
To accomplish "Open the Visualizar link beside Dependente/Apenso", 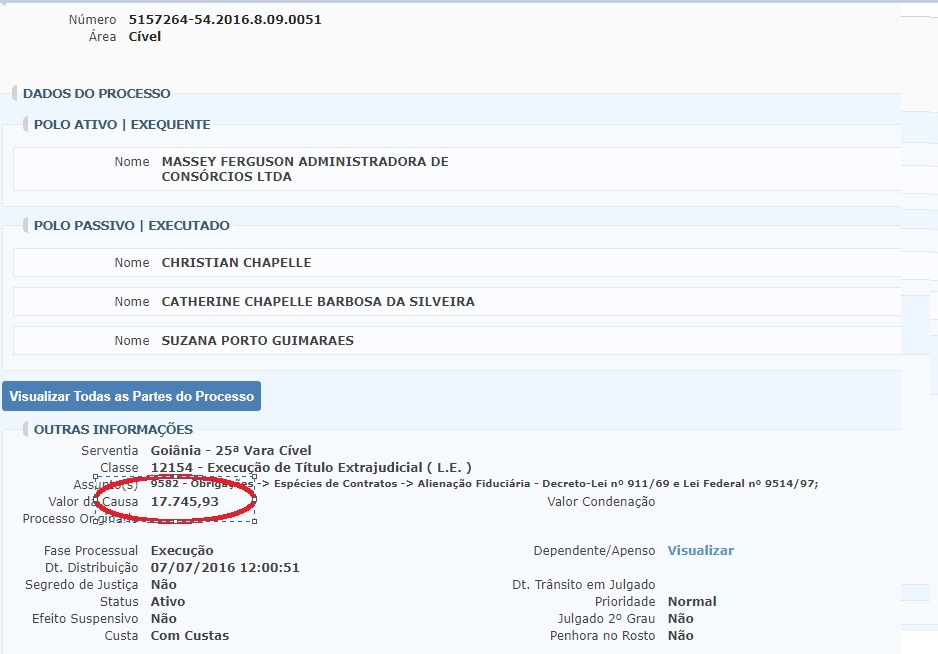I will point(700,551).
